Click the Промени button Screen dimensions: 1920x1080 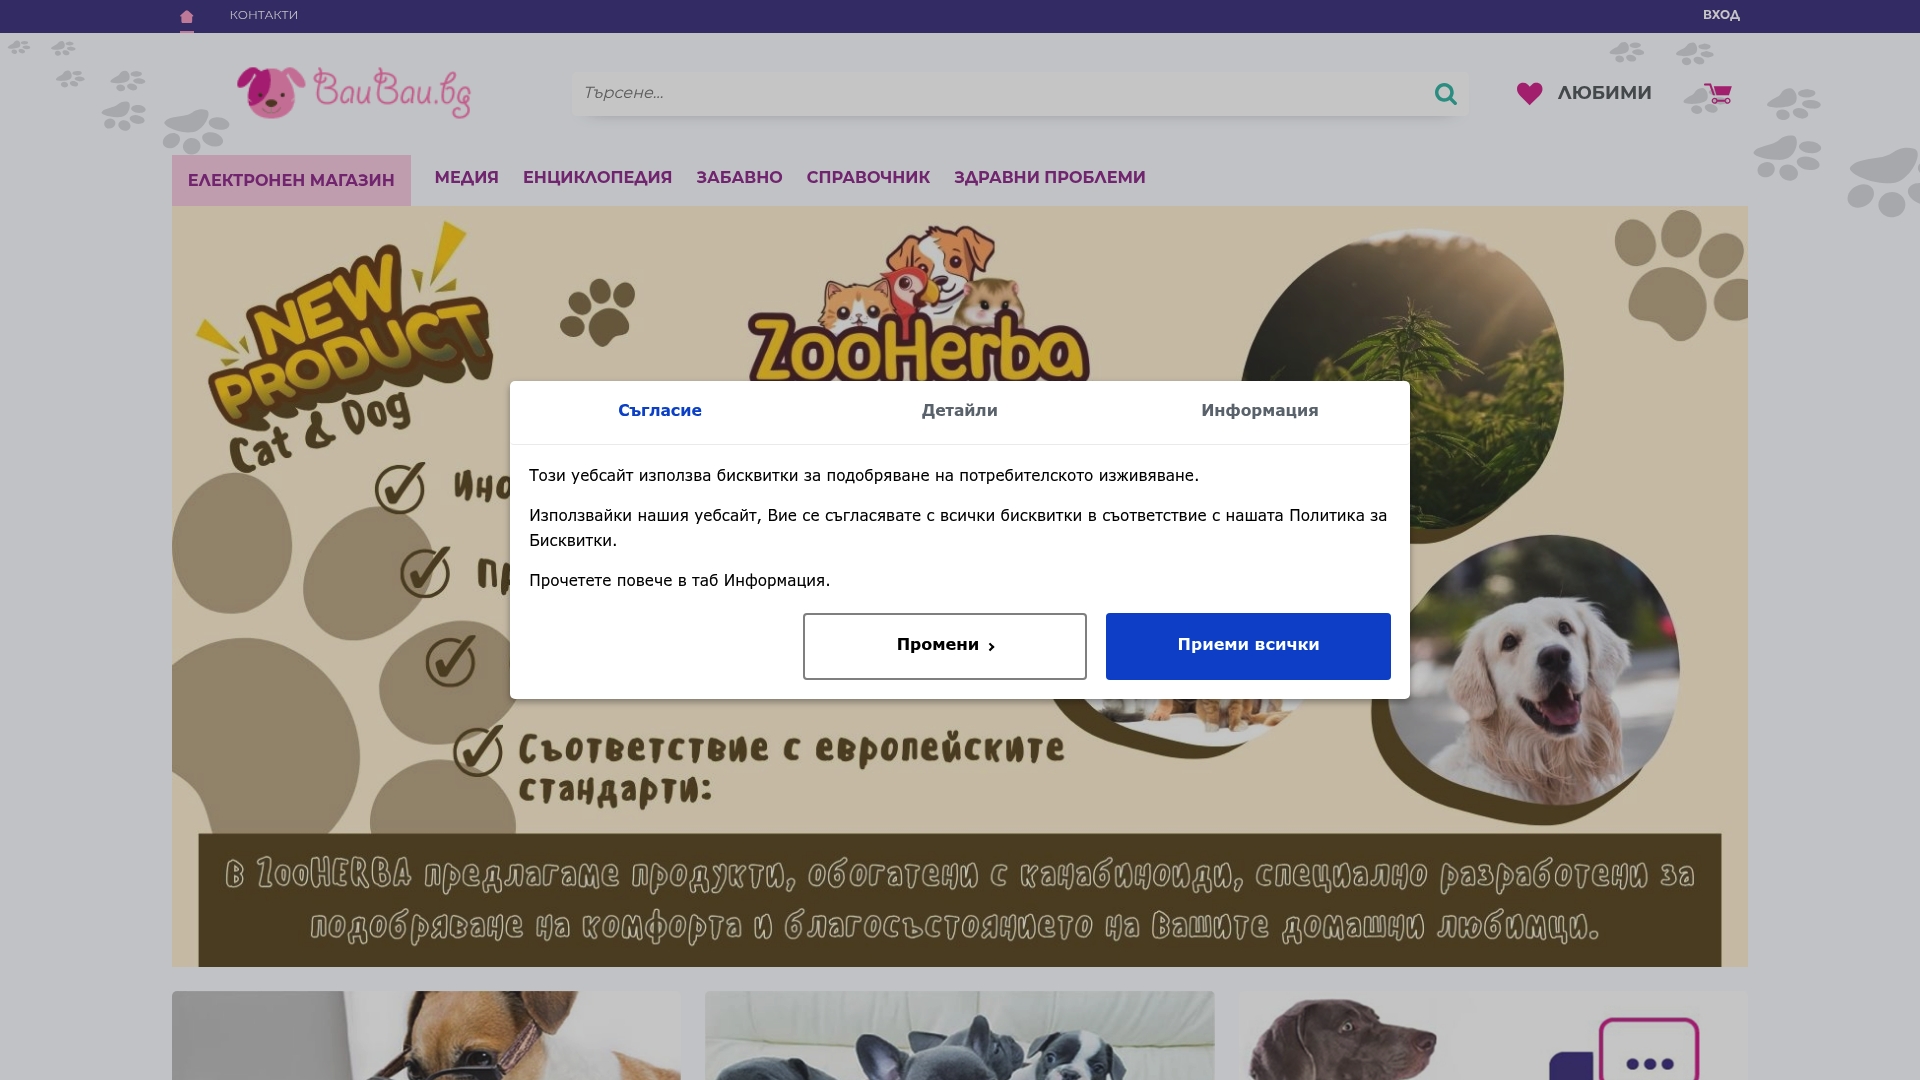pyautogui.click(x=945, y=646)
